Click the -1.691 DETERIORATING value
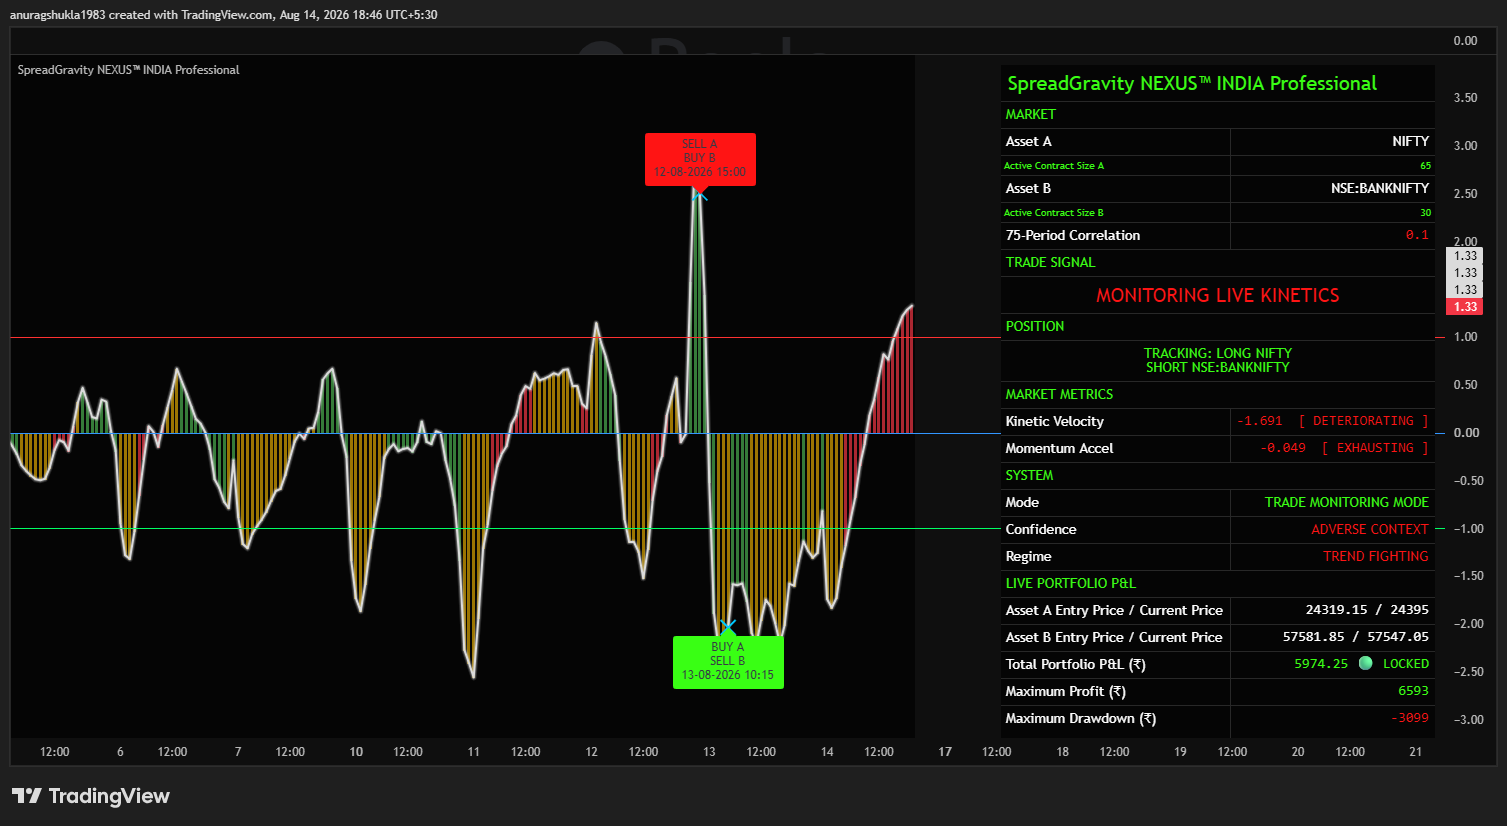The height and width of the screenshot is (826, 1507). (1333, 422)
